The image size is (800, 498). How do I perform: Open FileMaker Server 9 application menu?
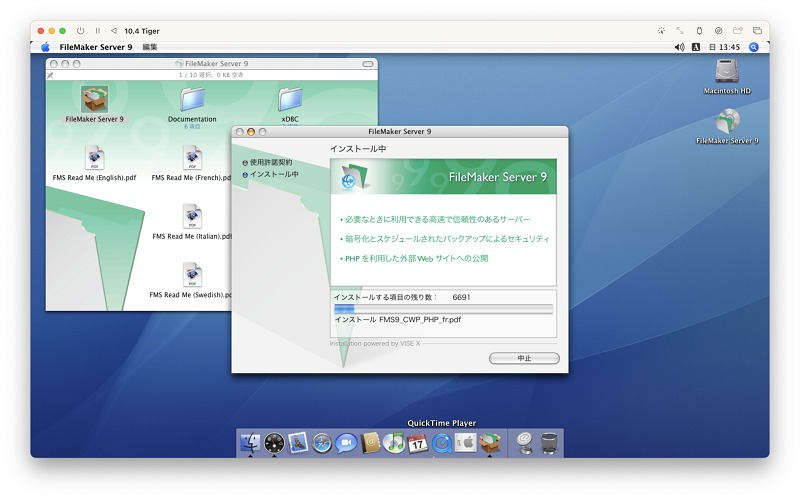pos(96,47)
